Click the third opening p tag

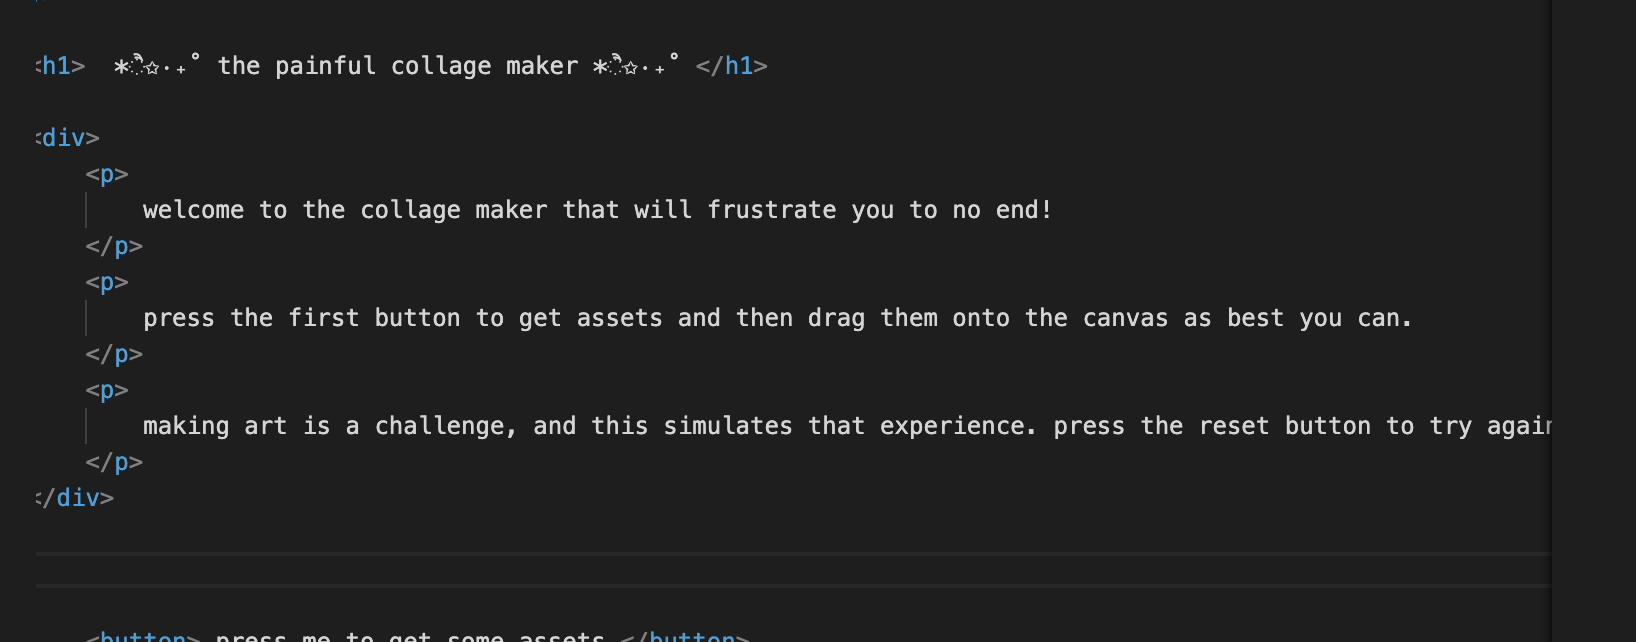pos(107,390)
